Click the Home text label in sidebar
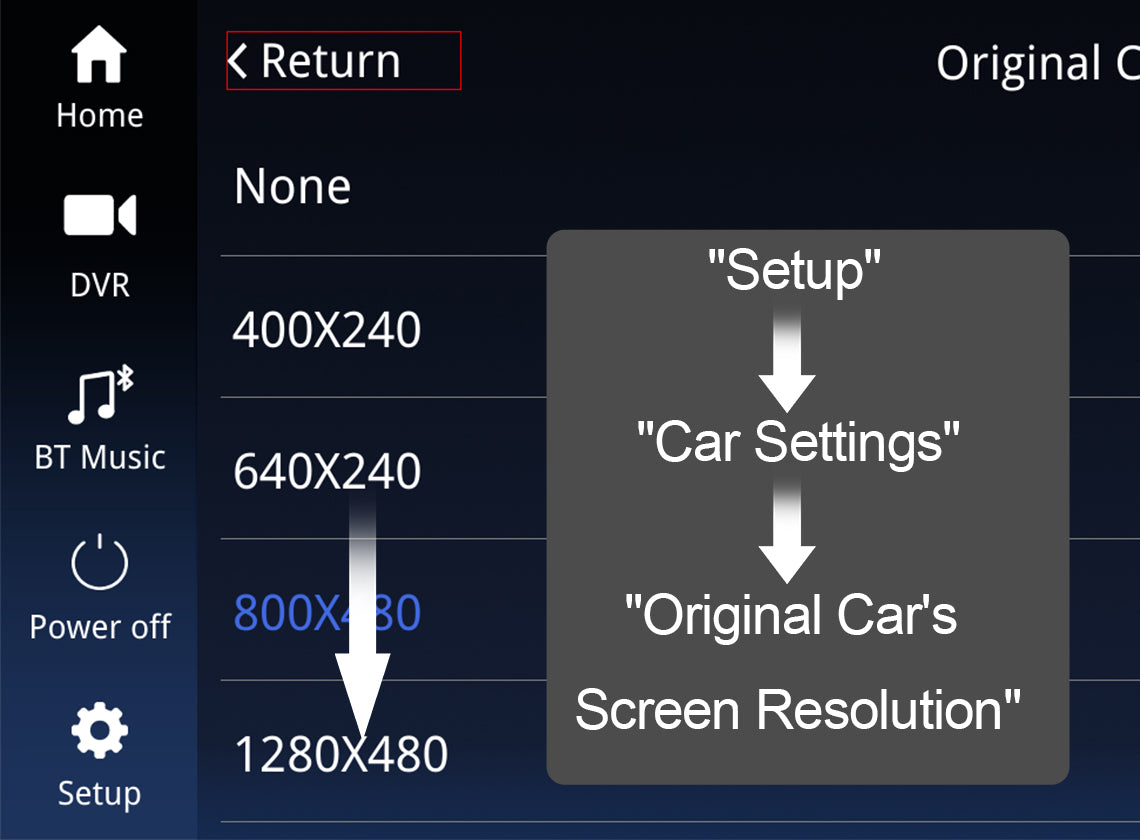1140x840 pixels. (x=99, y=115)
